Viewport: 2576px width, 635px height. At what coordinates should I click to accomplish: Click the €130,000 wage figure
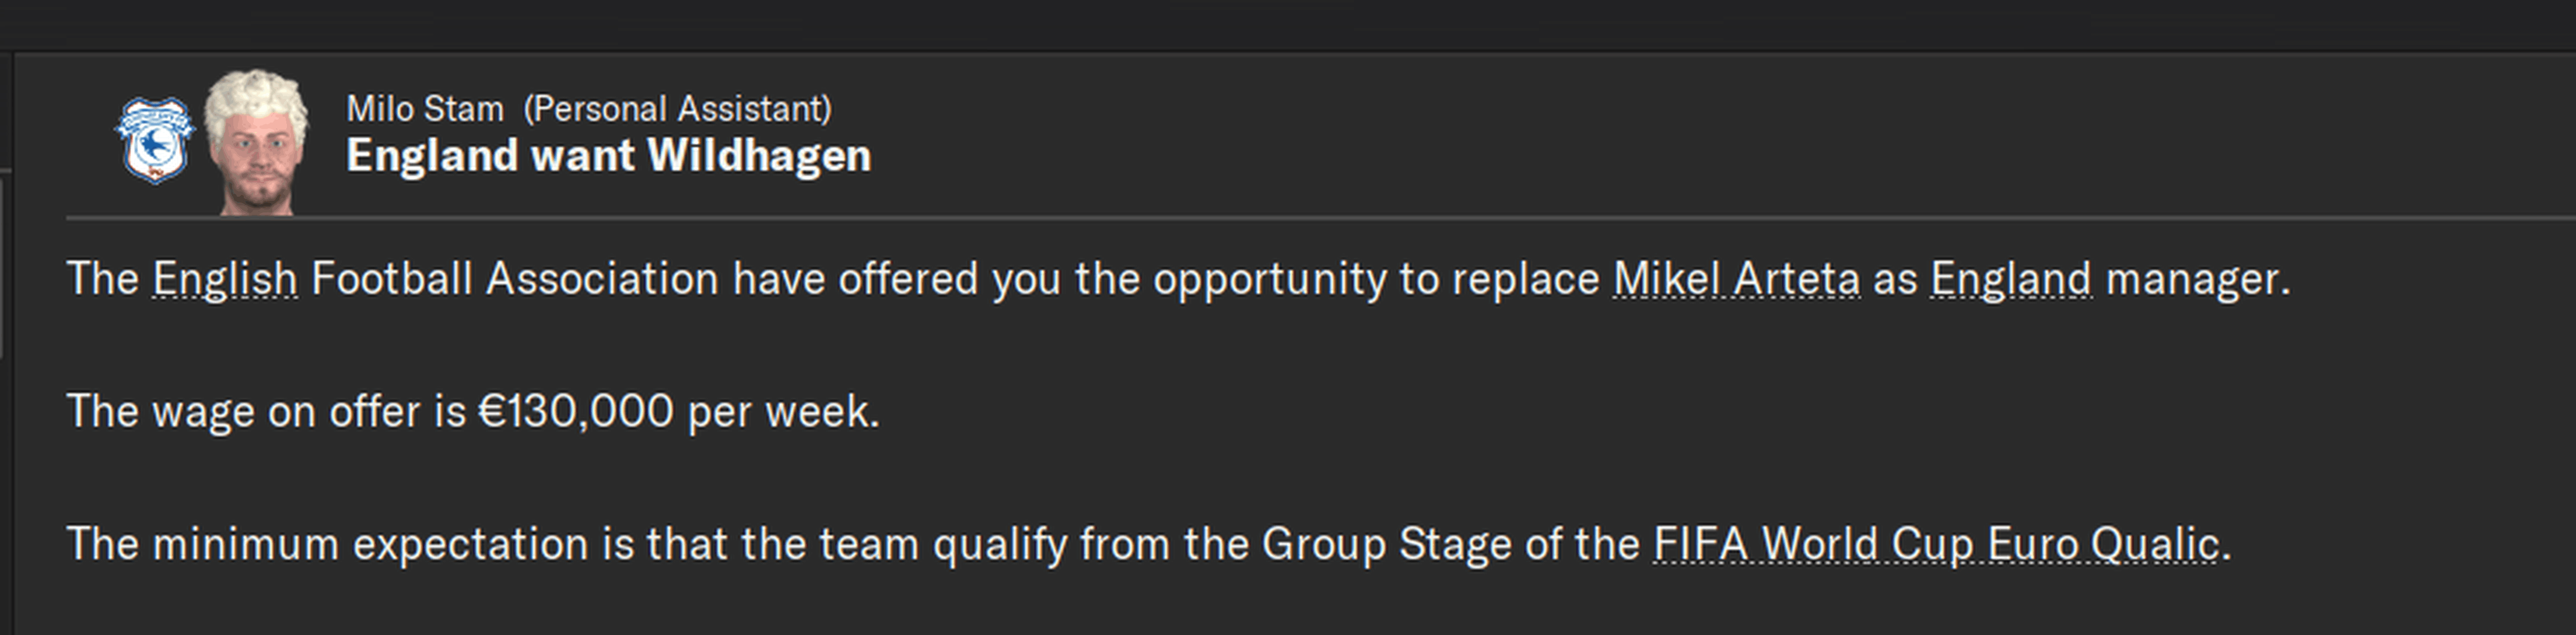coord(576,412)
